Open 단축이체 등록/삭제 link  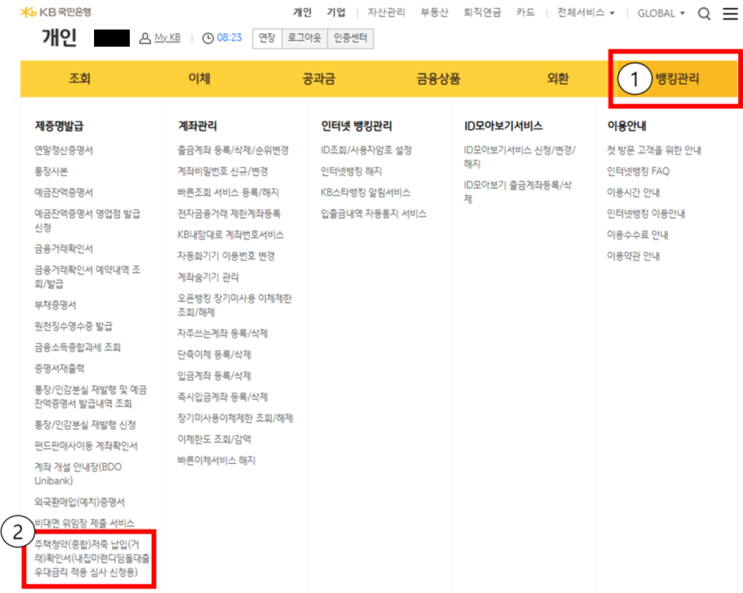coord(214,355)
